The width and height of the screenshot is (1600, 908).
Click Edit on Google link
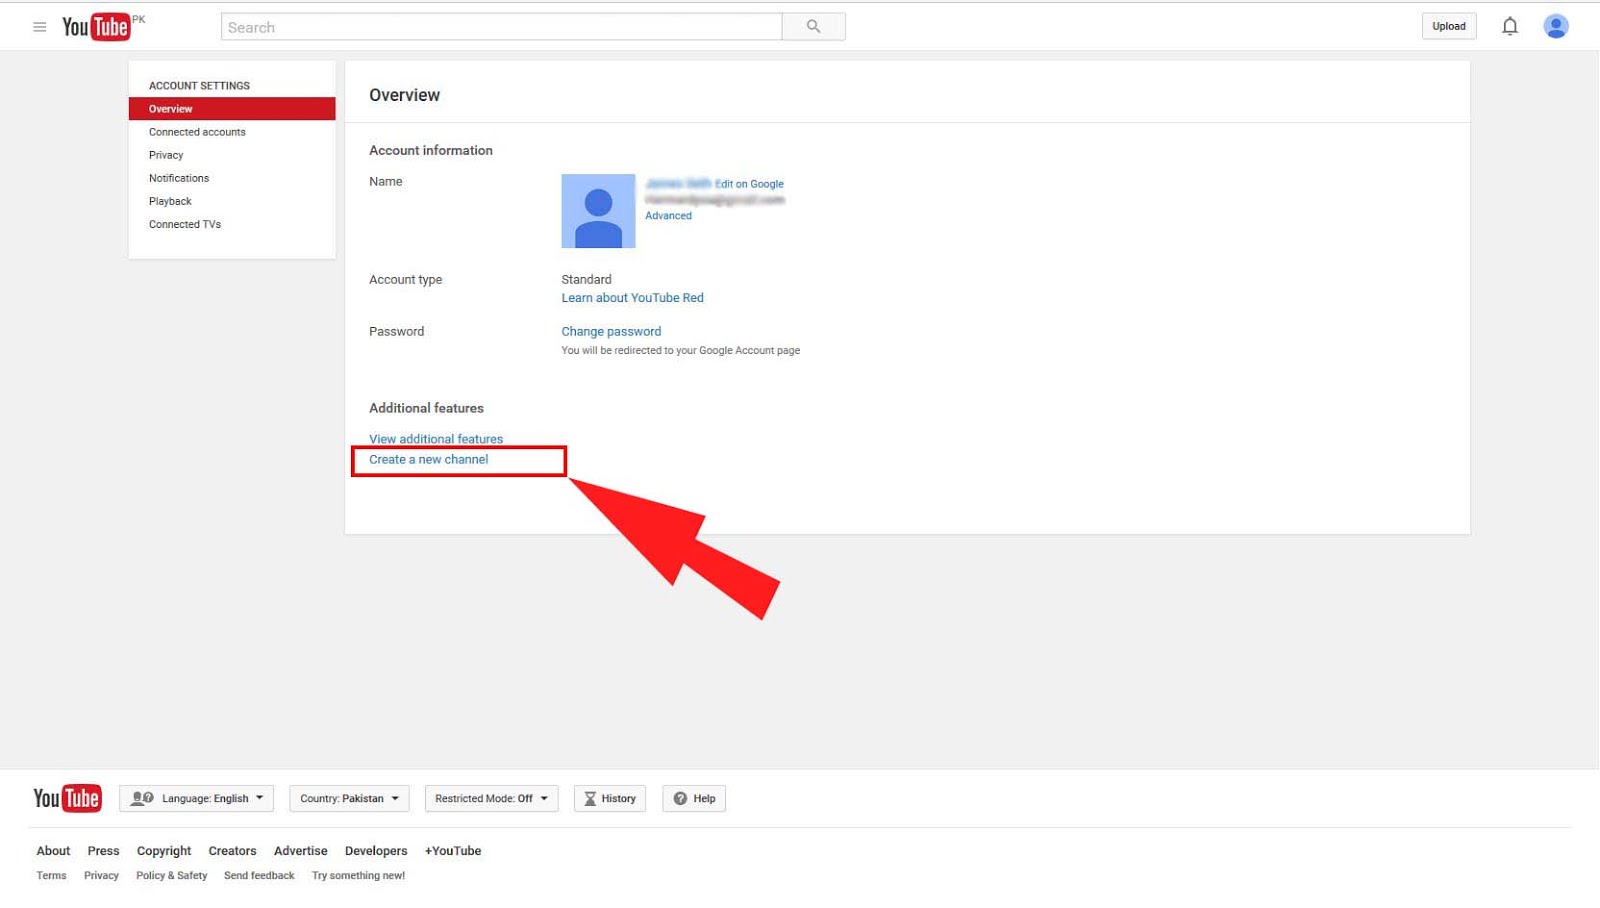[x=749, y=184]
